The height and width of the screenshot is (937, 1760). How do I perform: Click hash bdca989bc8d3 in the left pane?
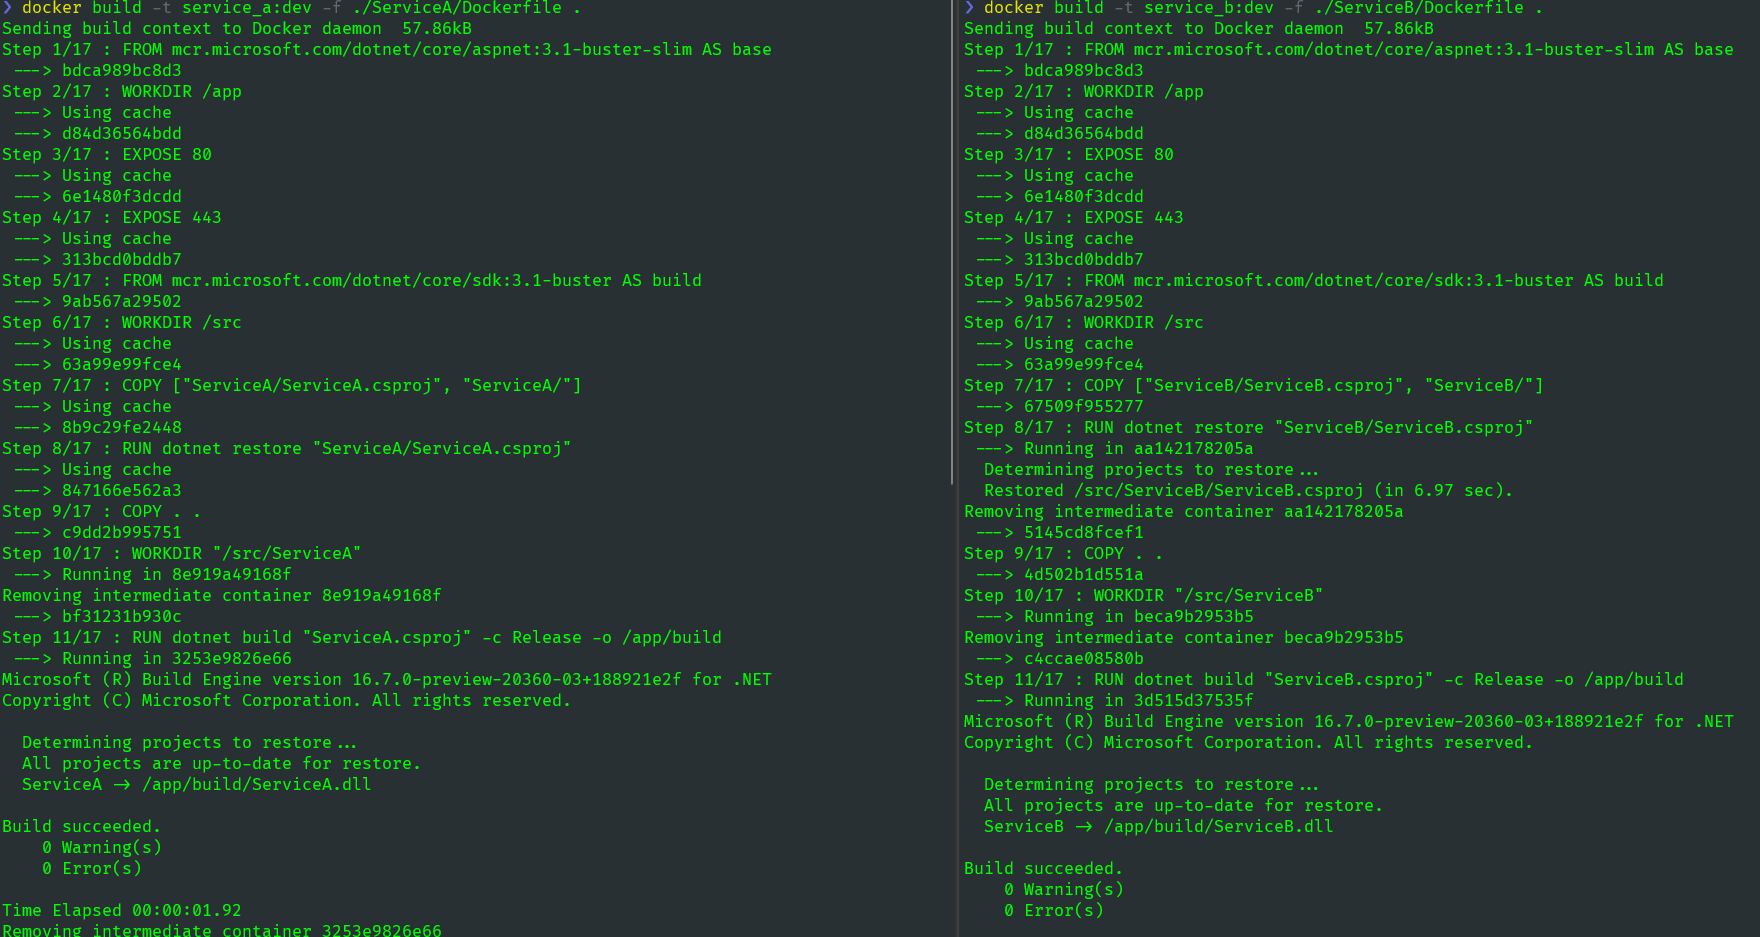click(122, 71)
